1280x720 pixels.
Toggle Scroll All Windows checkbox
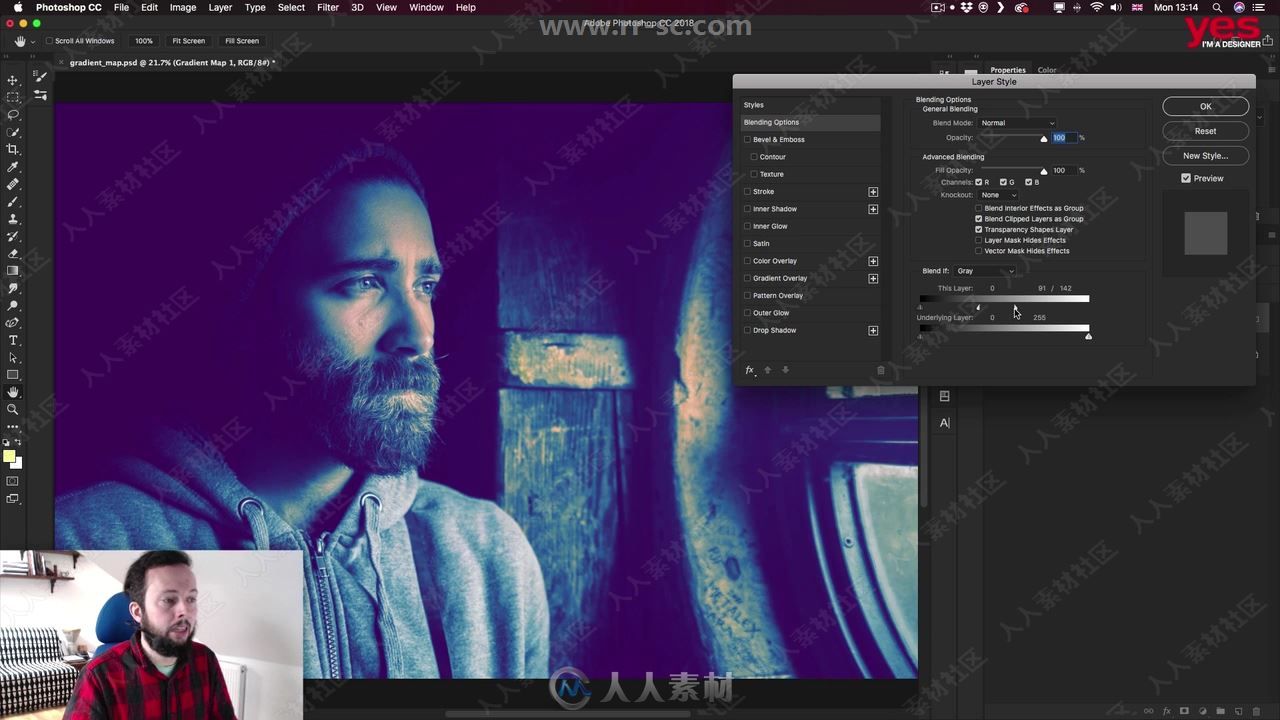coord(50,41)
